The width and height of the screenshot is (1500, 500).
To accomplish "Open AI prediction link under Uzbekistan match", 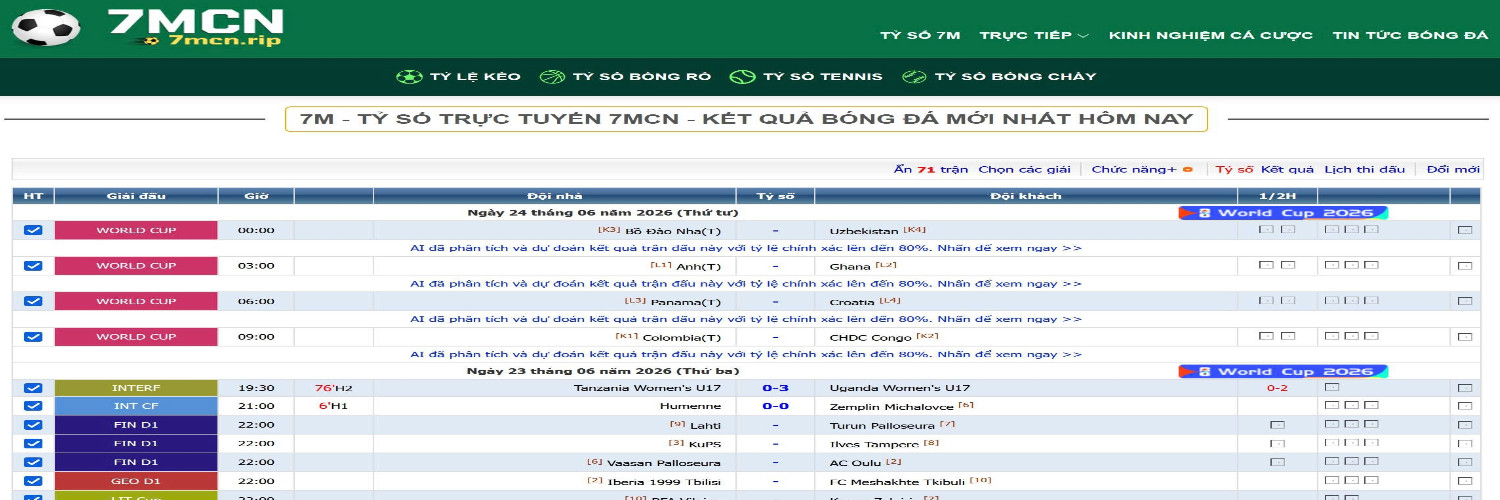I will tap(746, 248).
